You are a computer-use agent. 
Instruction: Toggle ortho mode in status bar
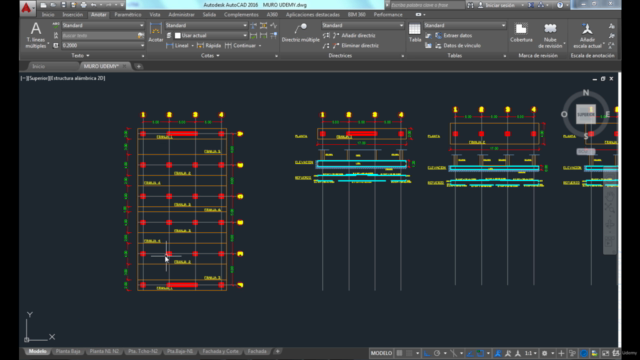(x=427, y=353)
